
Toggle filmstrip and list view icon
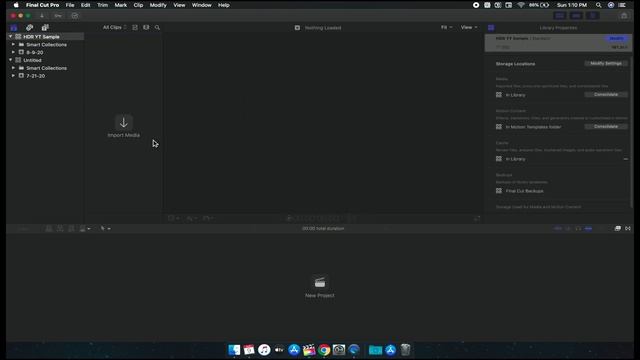[x=135, y=27]
